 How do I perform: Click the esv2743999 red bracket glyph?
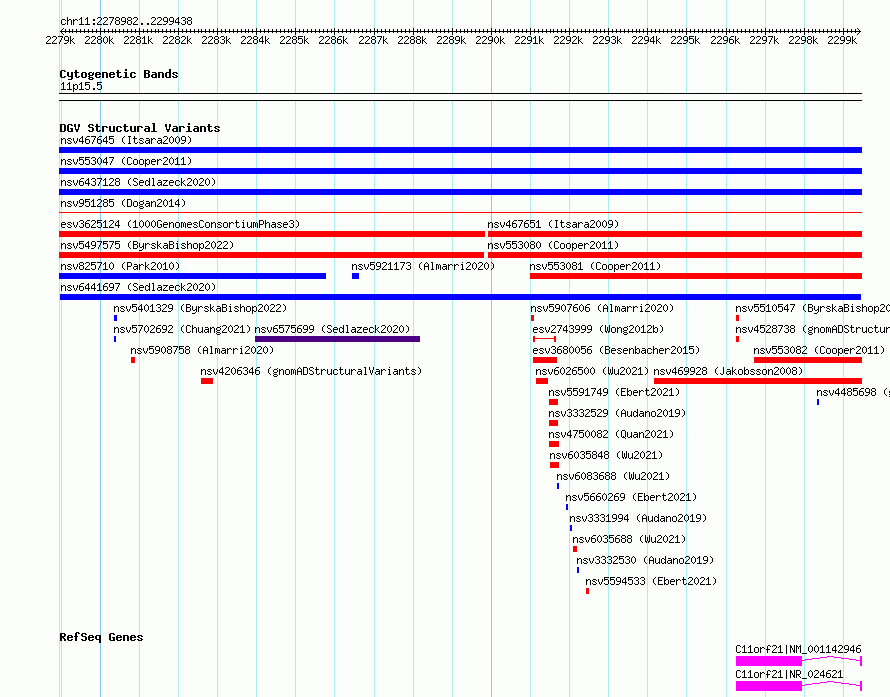[544, 339]
